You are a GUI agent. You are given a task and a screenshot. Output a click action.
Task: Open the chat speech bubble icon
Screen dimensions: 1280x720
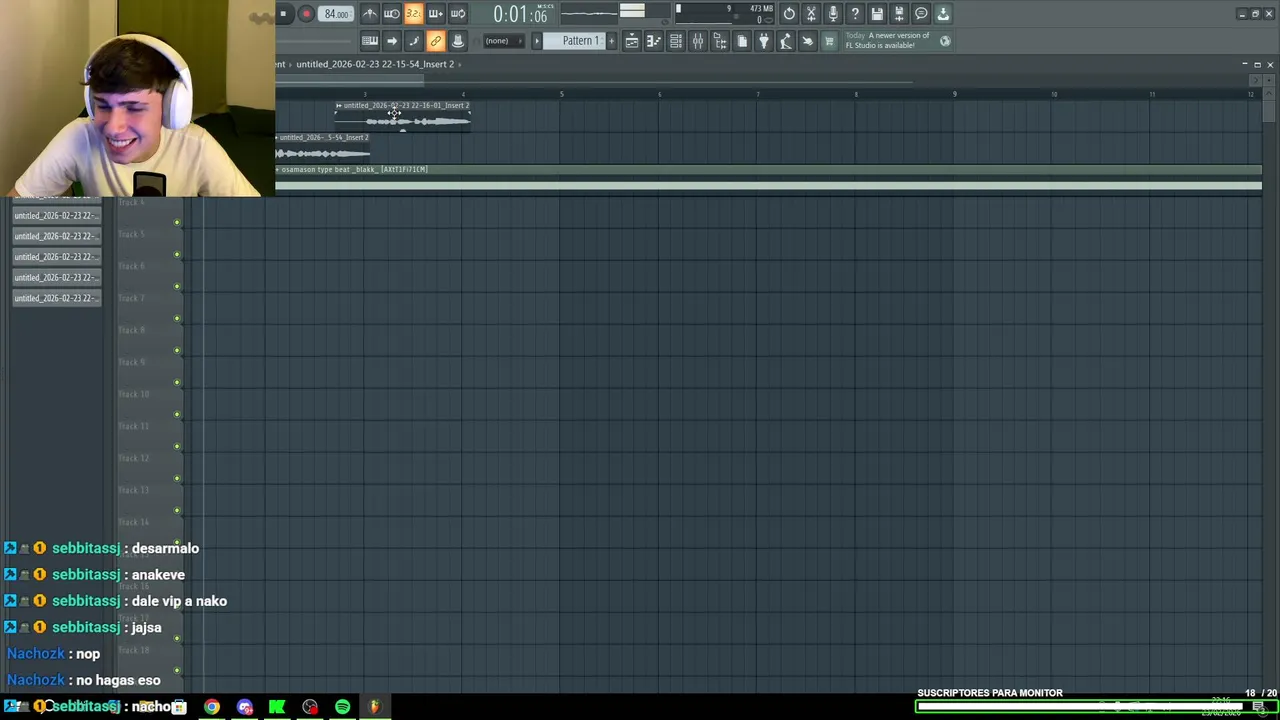click(x=921, y=14)
